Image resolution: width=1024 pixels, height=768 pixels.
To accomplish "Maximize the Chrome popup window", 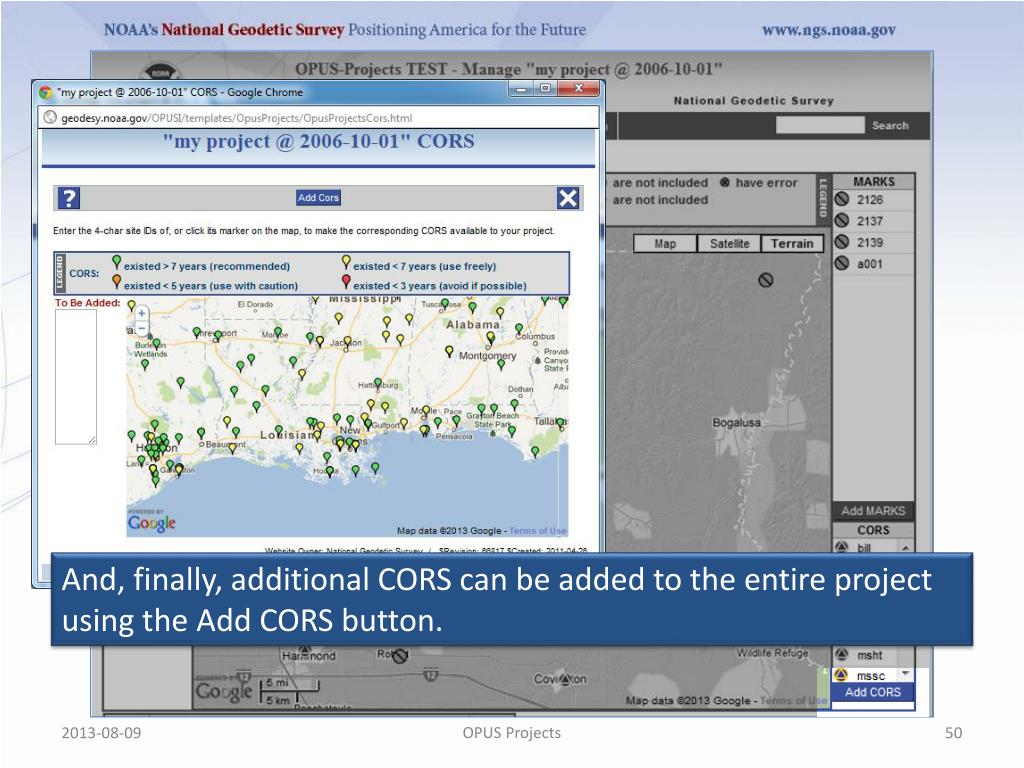I will coord(545,88).
